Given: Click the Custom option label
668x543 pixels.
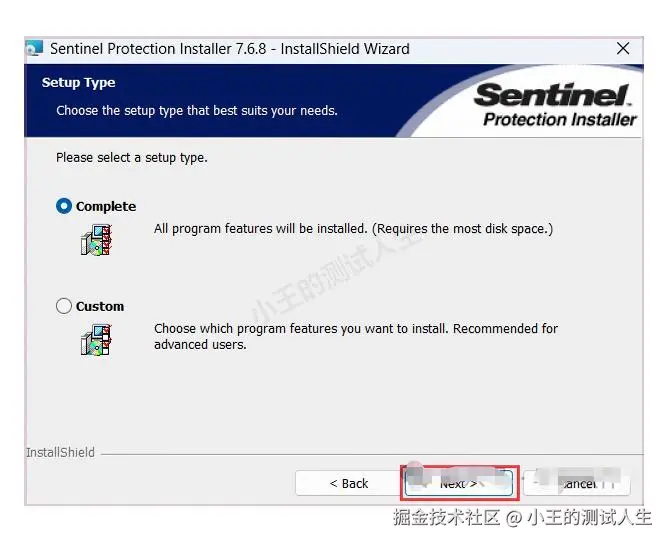Looking at the screenshot, I should [x=100, y=306].
